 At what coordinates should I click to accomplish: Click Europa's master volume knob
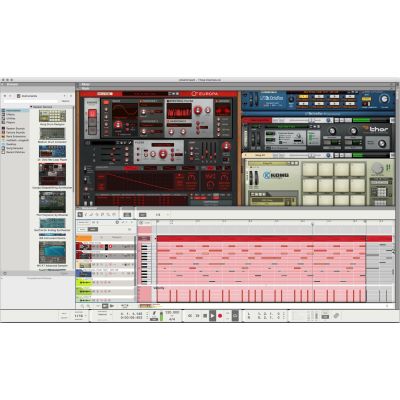click(226, 146)
